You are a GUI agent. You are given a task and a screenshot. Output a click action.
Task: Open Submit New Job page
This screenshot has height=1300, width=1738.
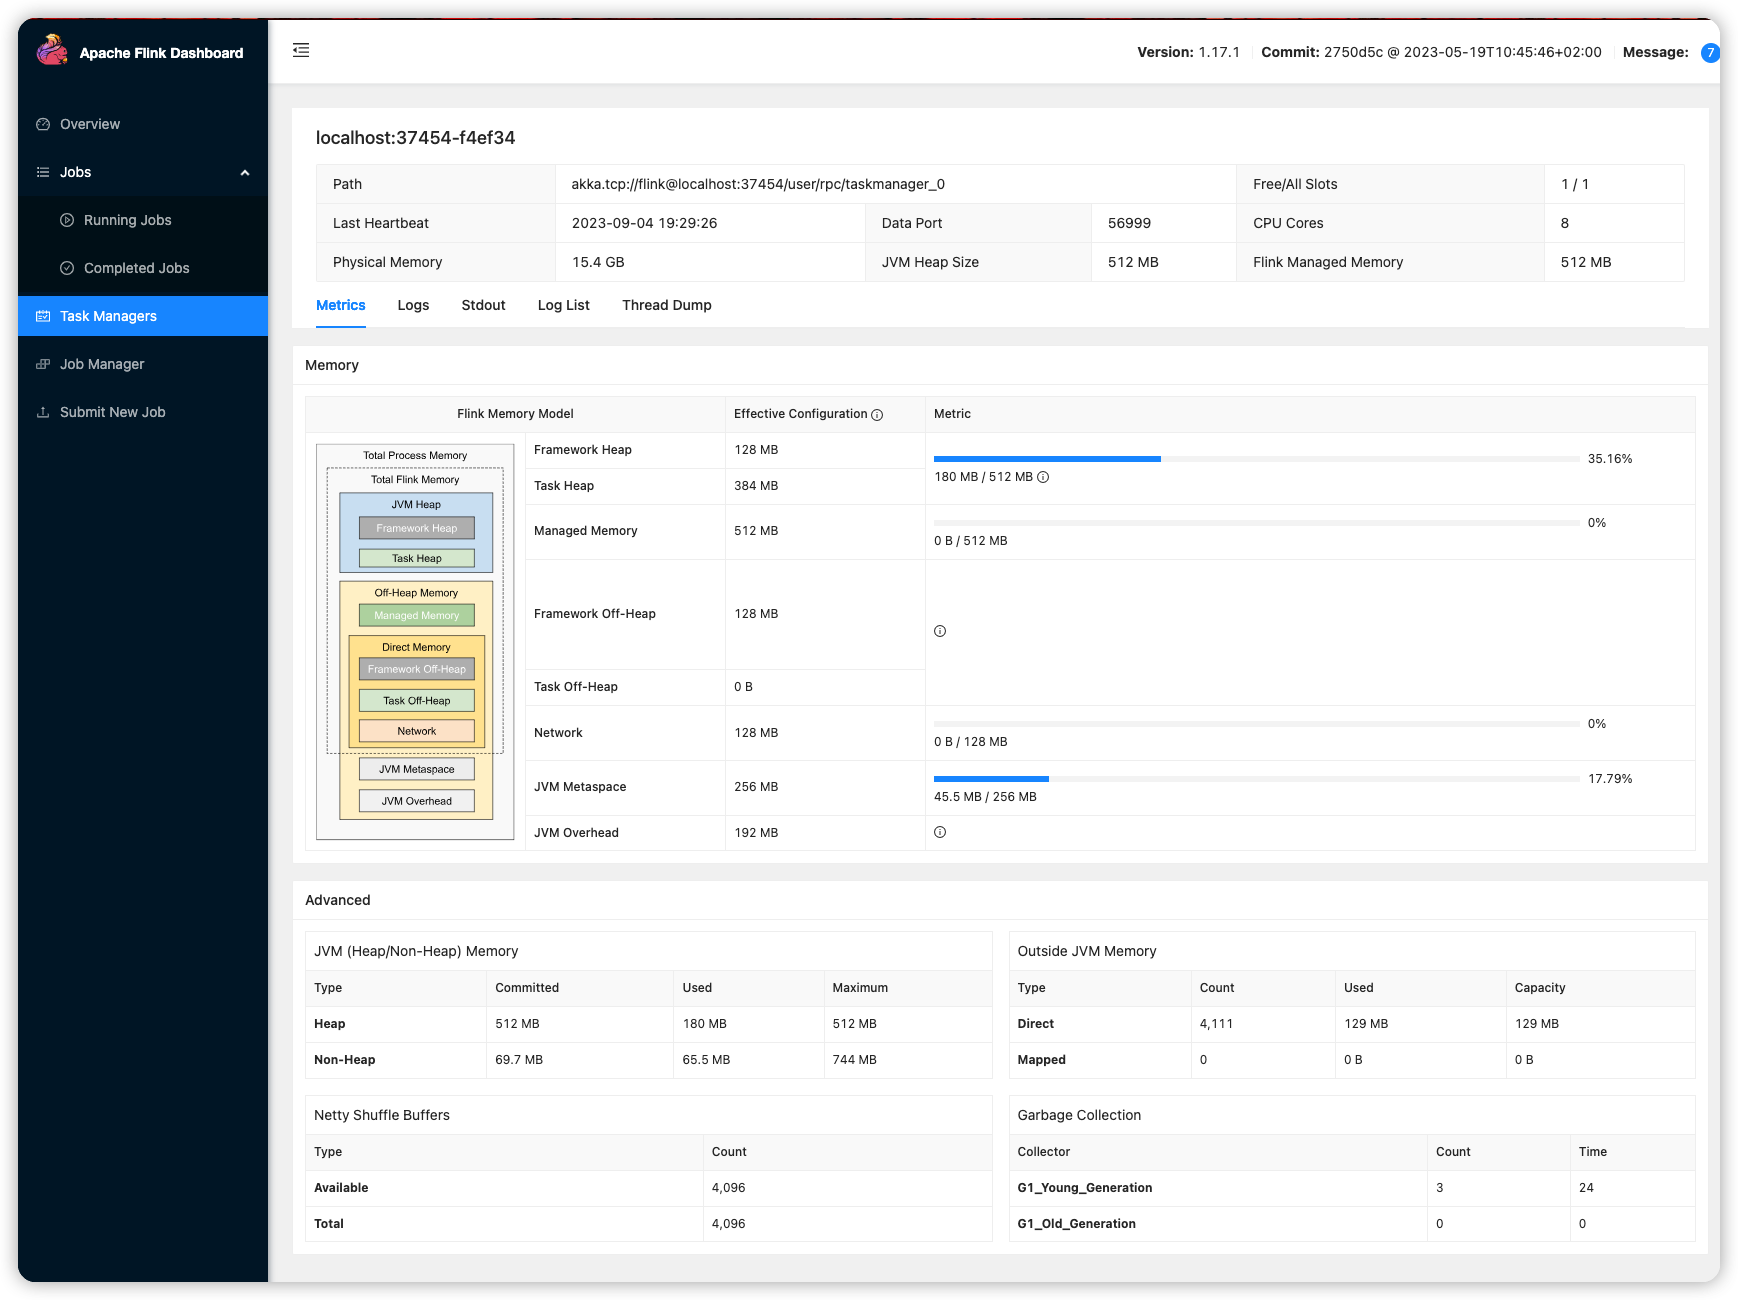pyautogui.click(x=112, y=412)
